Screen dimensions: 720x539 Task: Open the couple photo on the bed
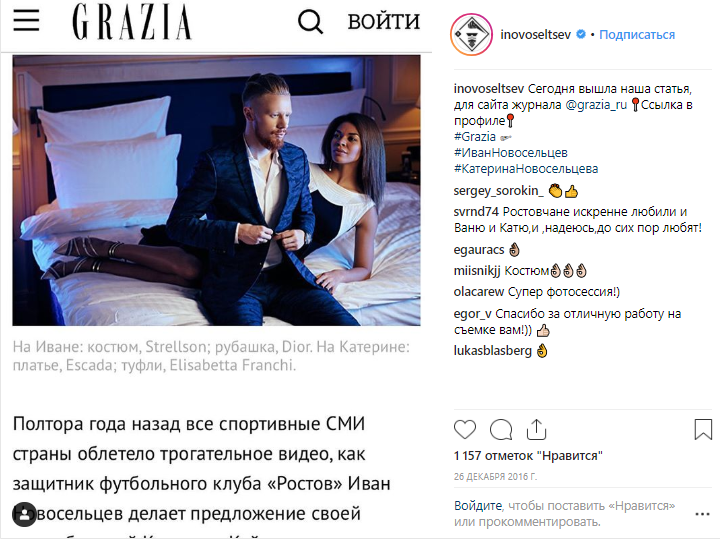pos(216,191)
